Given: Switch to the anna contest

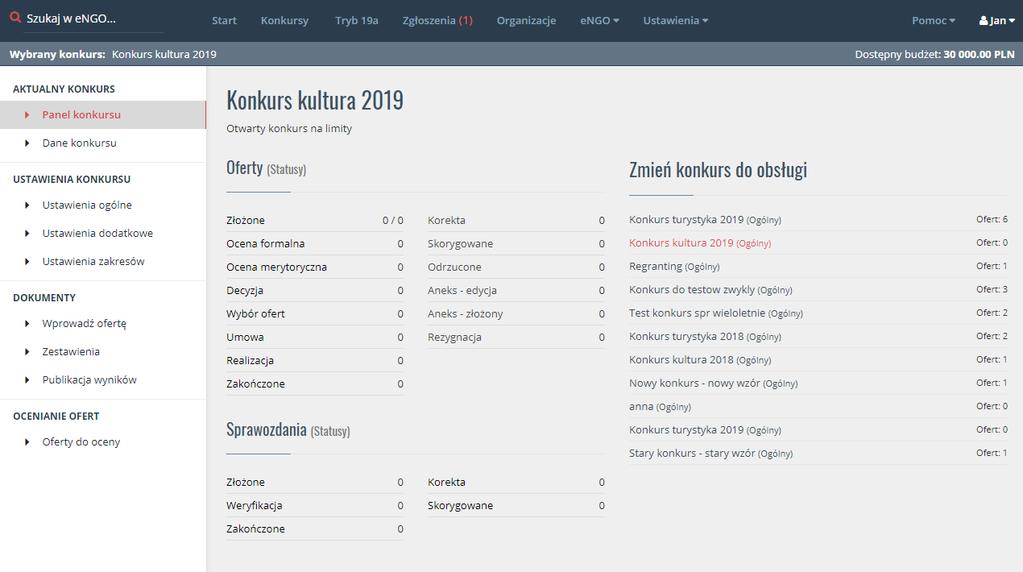Looking at the screenshot, I should click(818, 406).
